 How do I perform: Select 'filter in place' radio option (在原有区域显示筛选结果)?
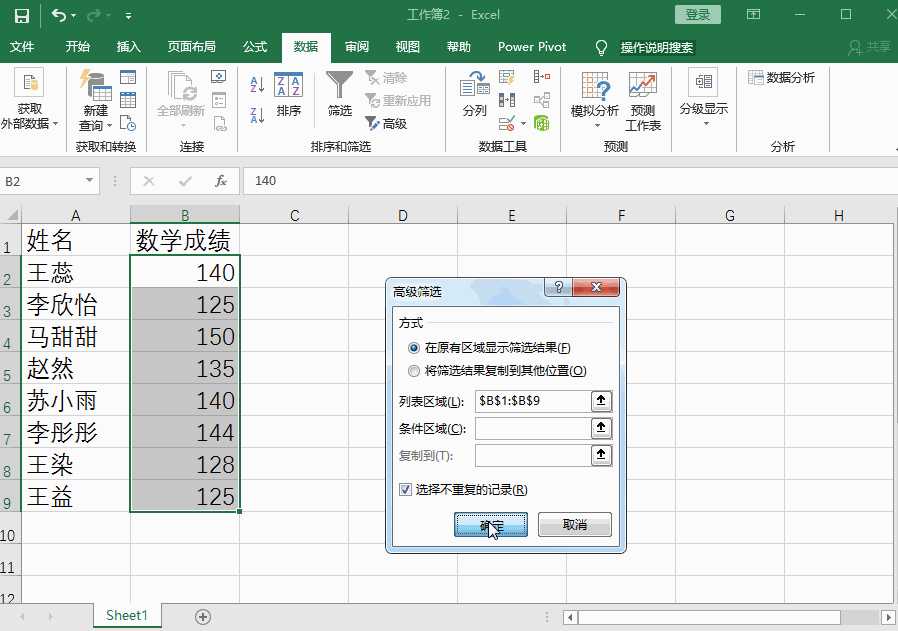coord(414,348)
